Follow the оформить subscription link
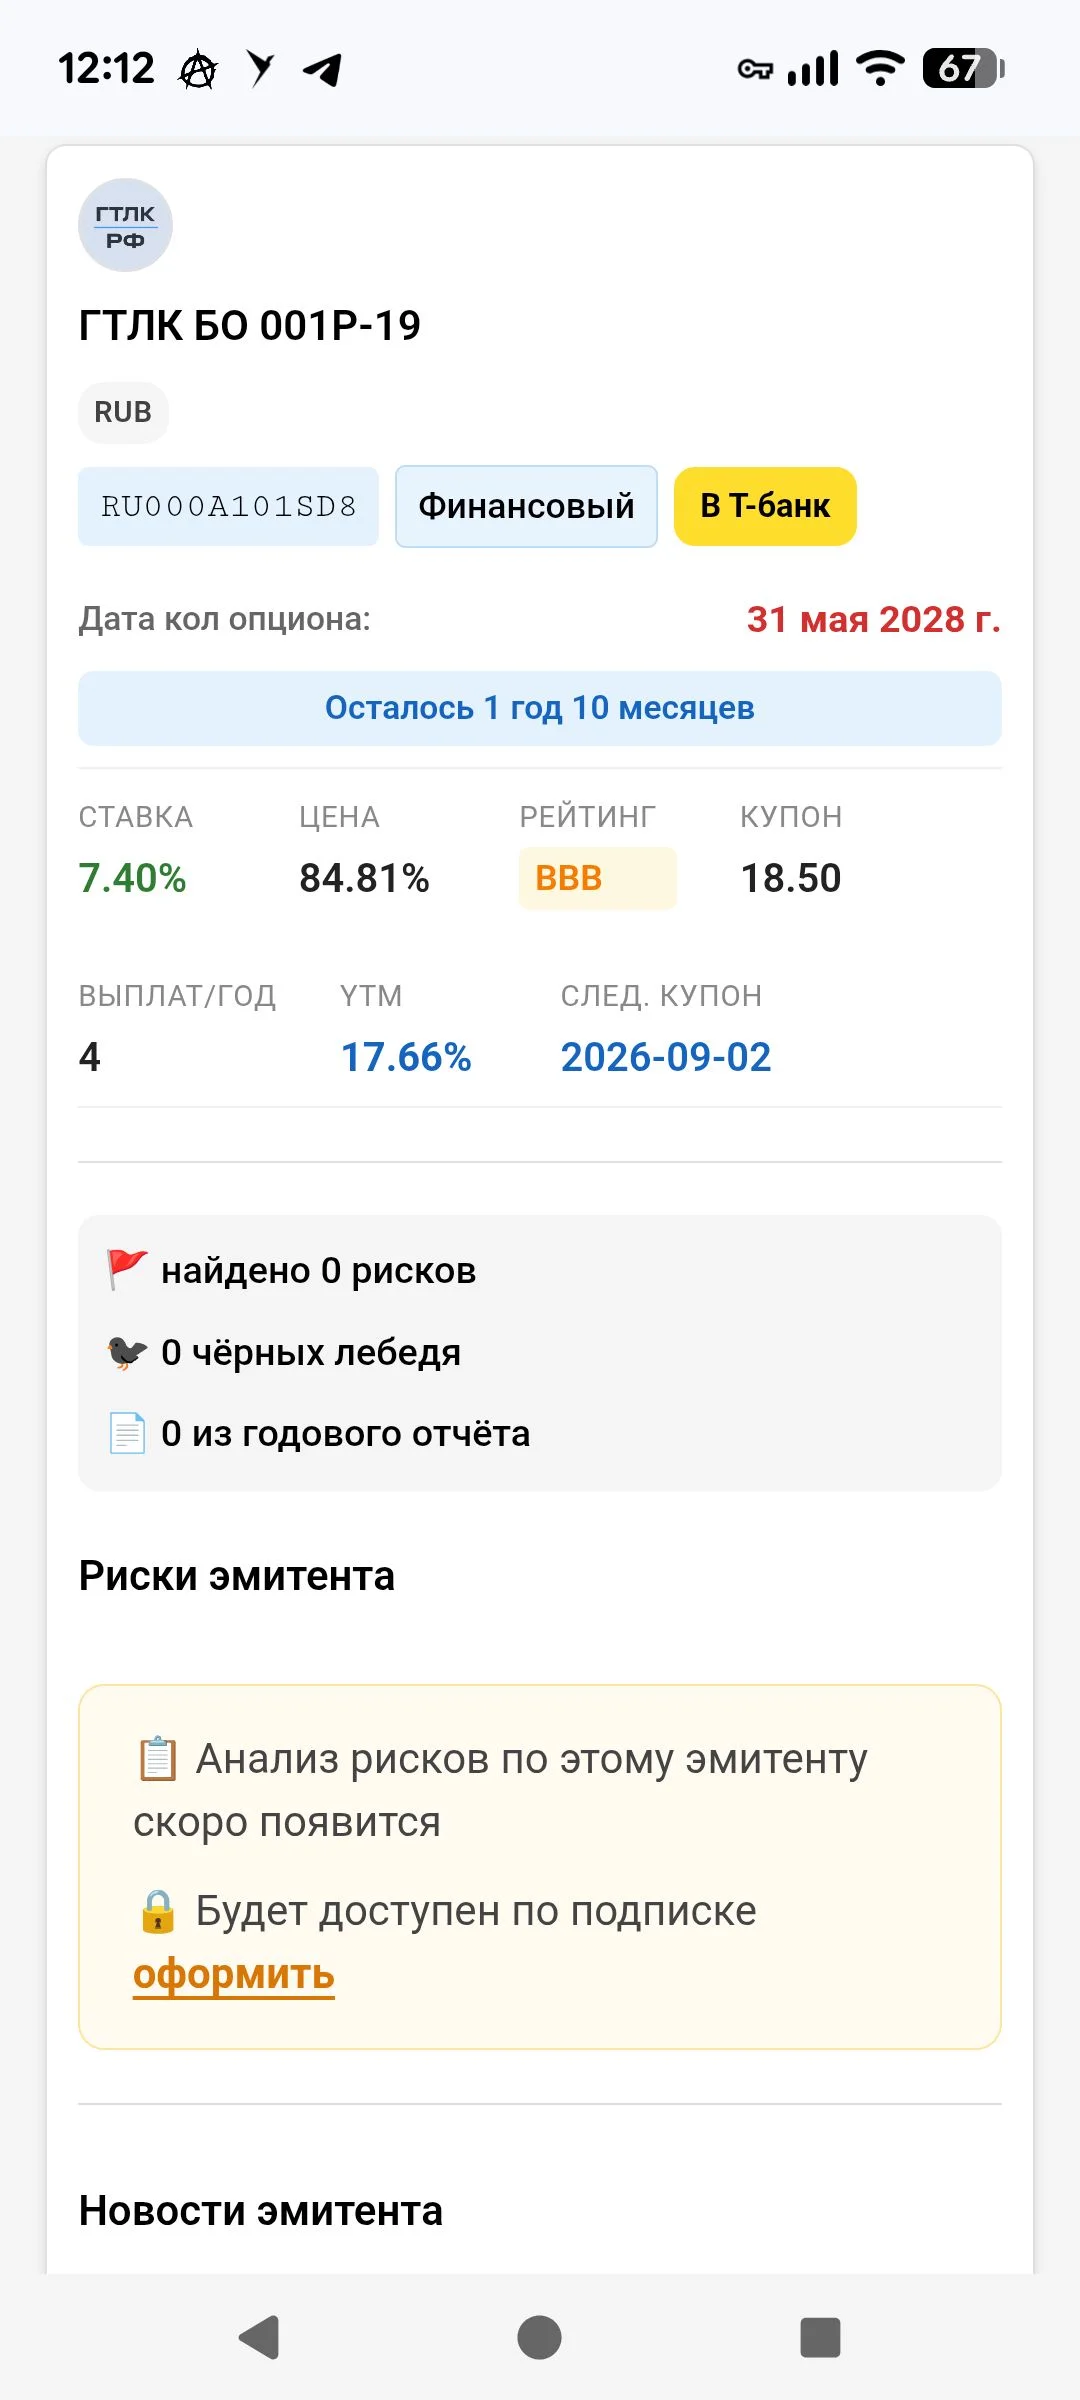1080x2400 pixels. 234,1975
